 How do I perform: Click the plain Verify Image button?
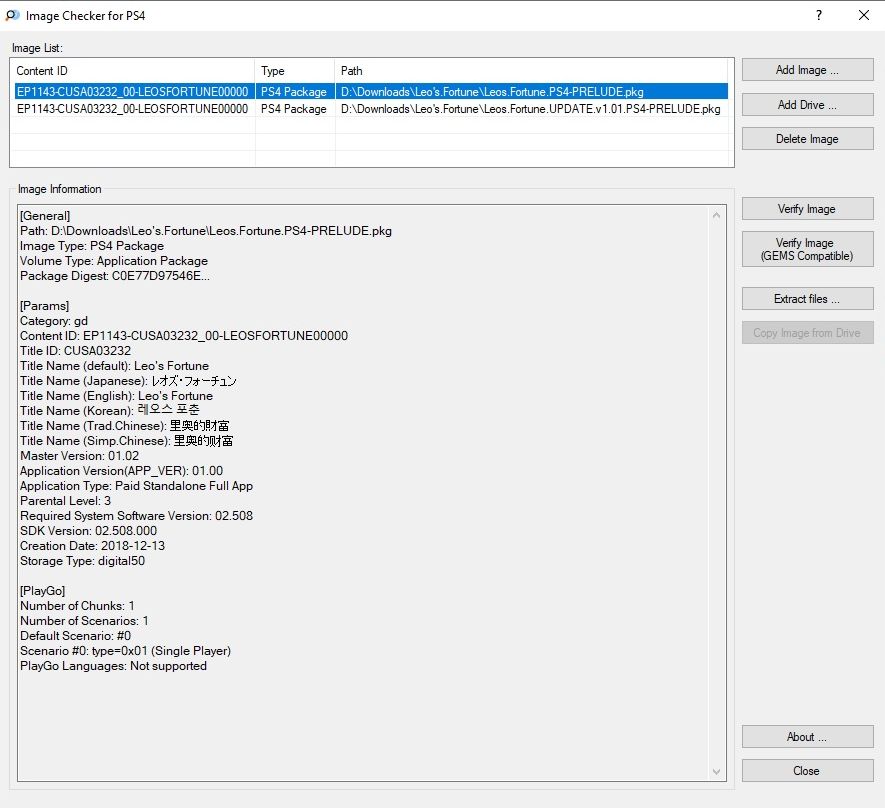807,209
